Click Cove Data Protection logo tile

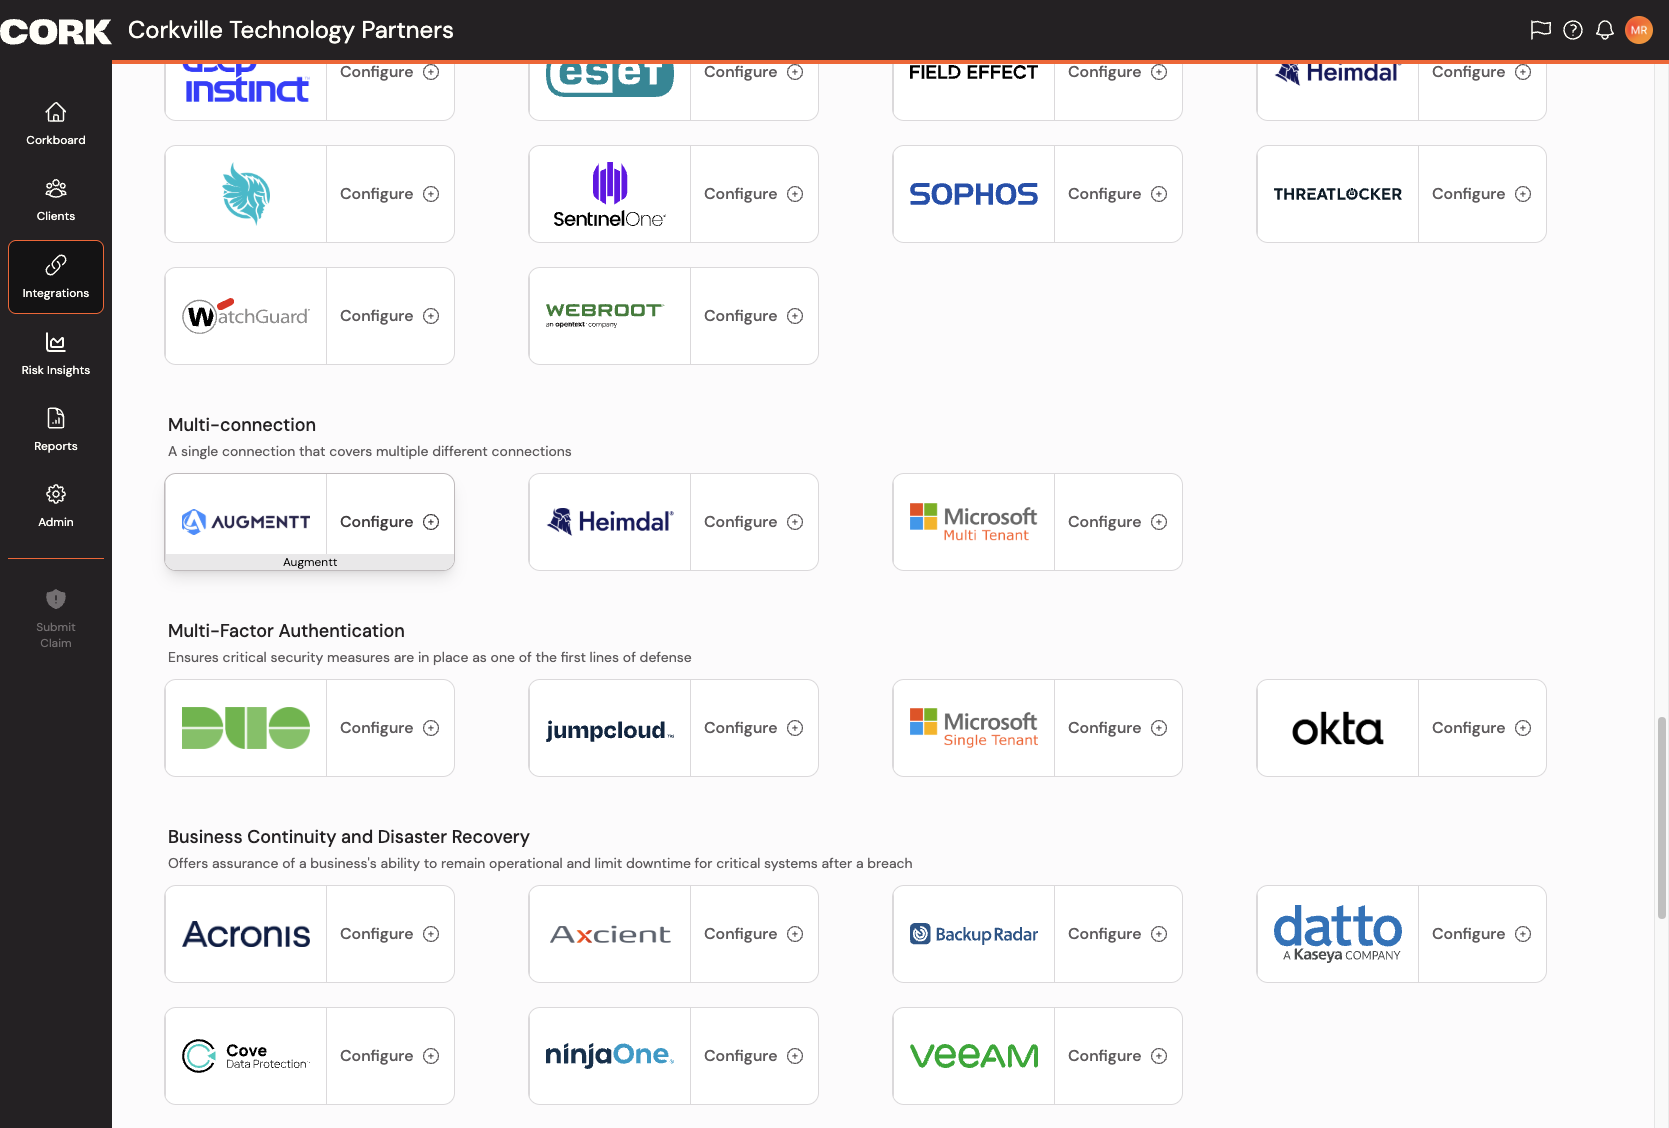246,1056
